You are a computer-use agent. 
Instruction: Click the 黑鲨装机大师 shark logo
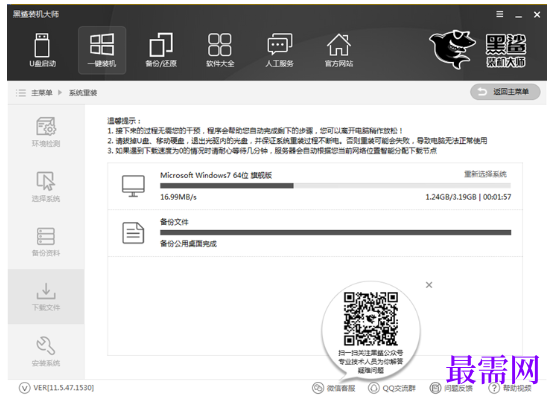[478, 49]
